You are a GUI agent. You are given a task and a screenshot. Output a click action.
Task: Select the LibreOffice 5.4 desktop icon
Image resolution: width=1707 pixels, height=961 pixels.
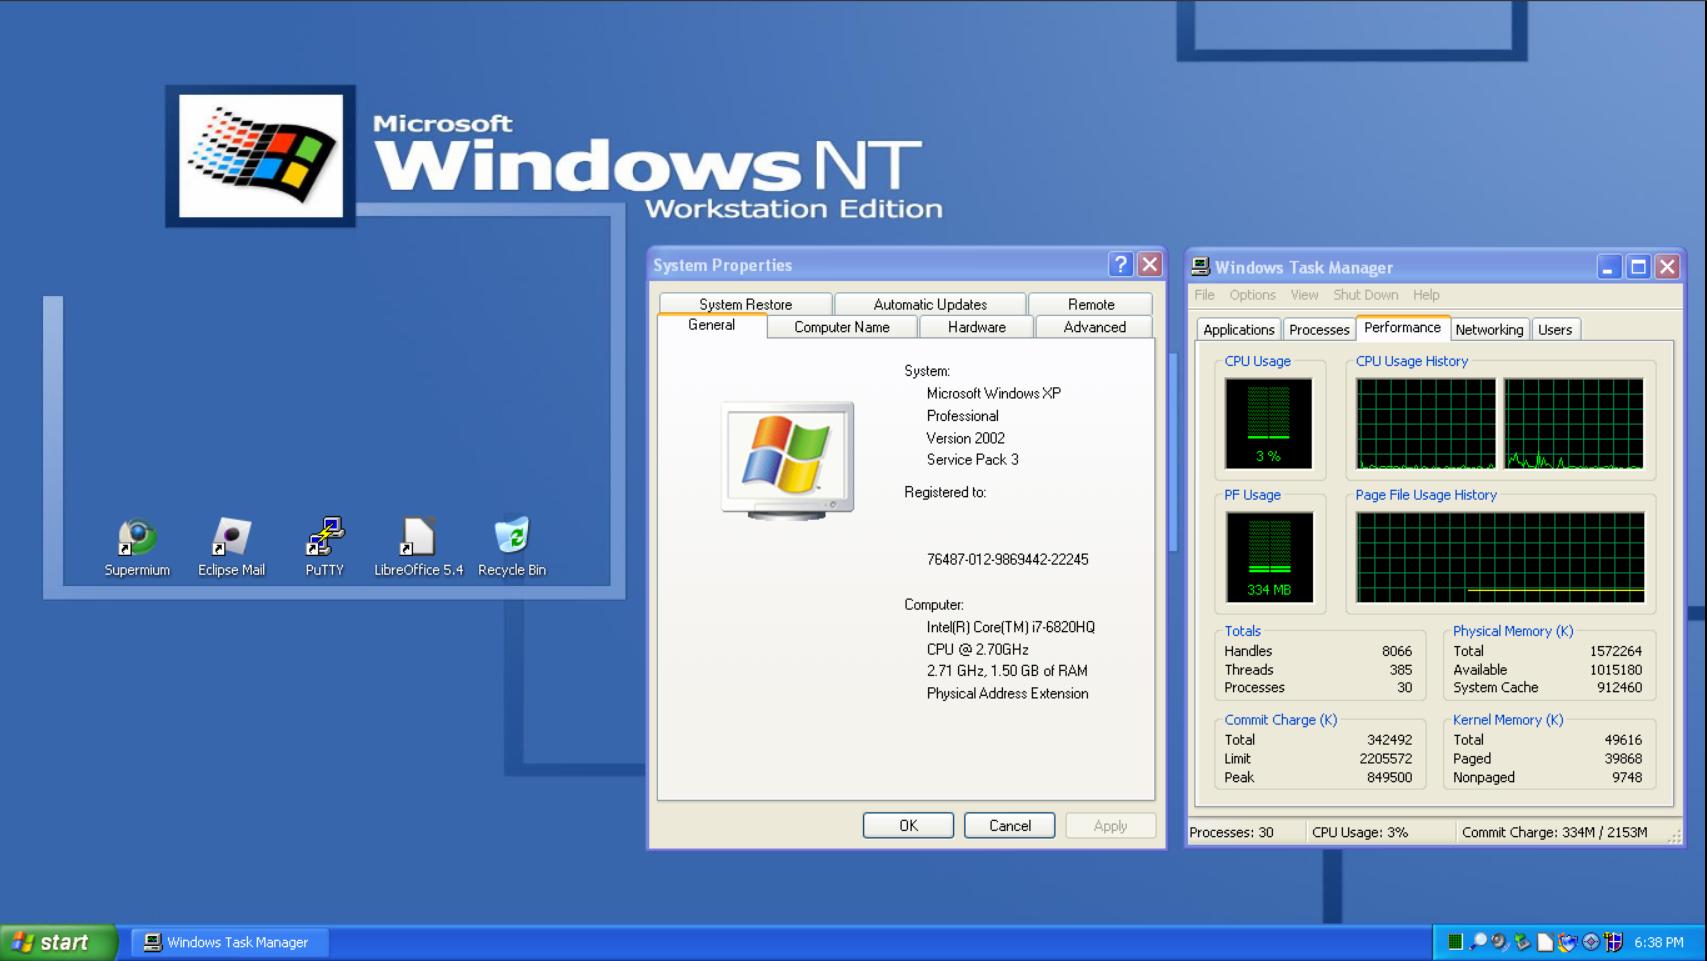418,547
